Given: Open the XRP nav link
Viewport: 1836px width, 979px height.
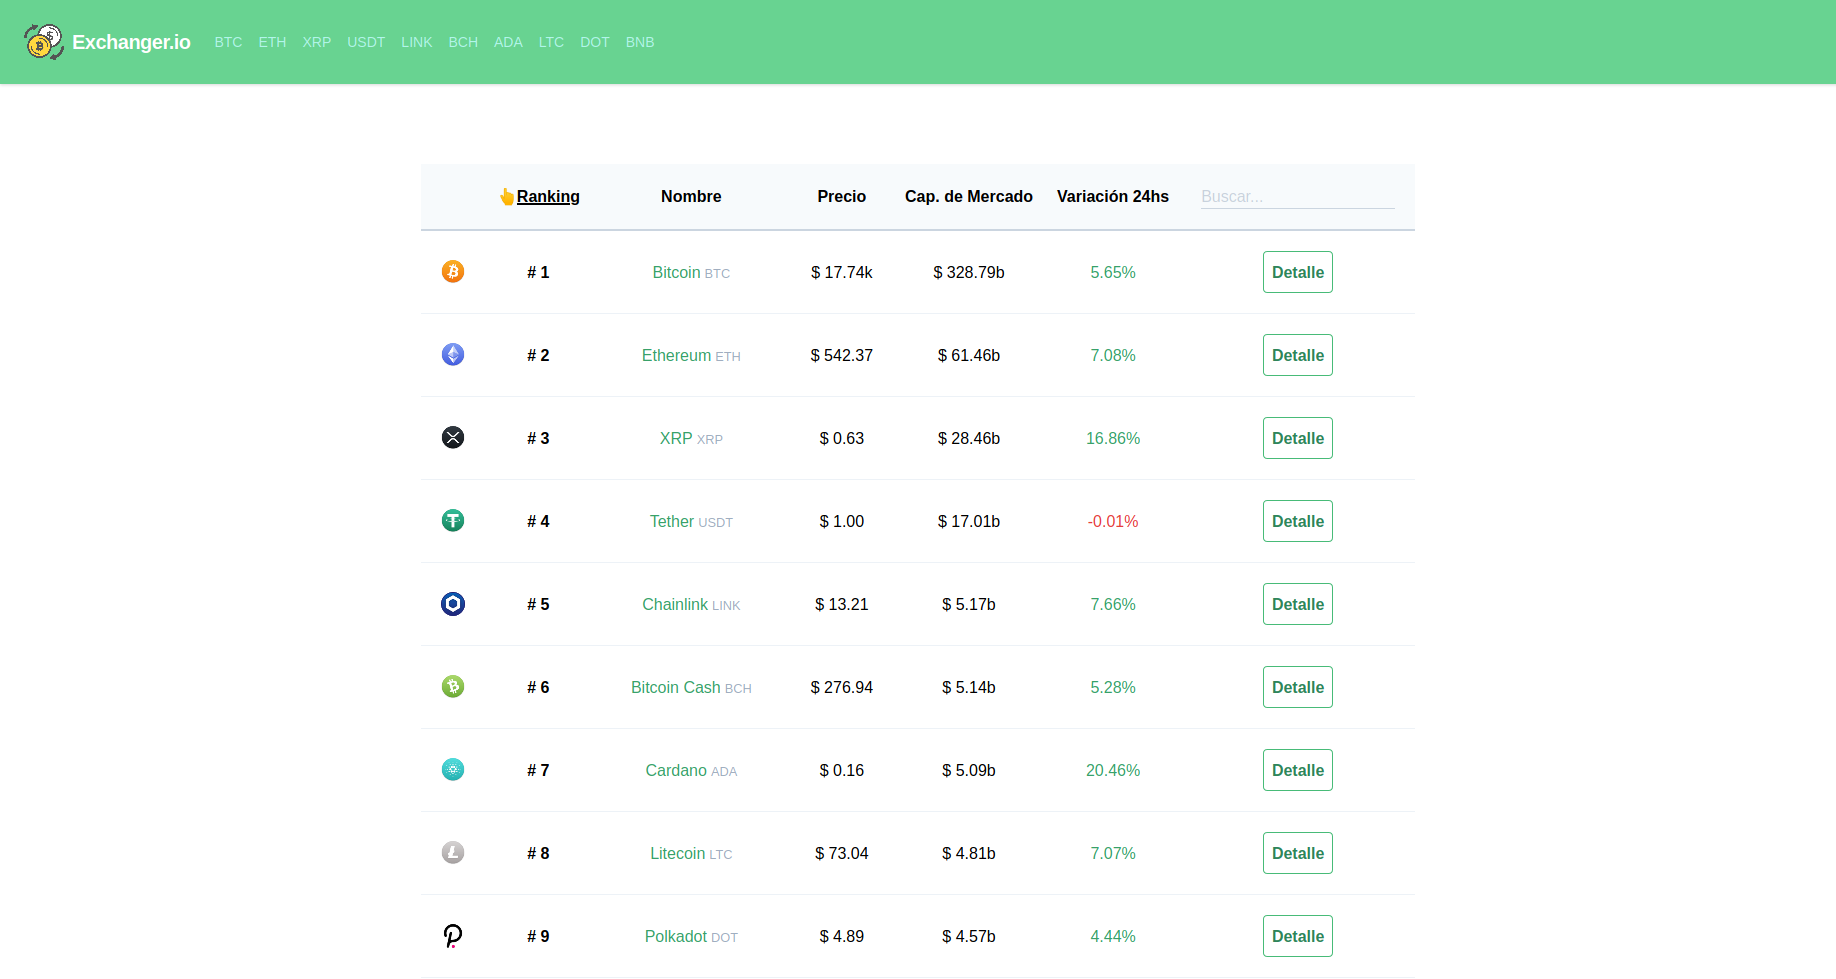Looking at the screenshot, I should coord(317,42).
